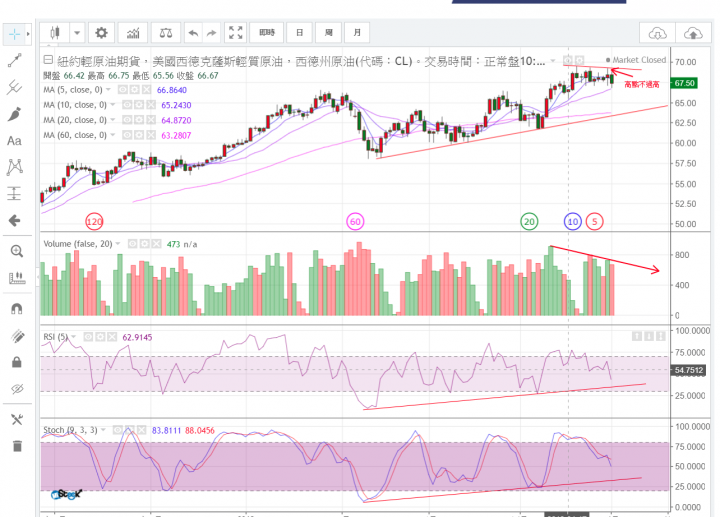Toggle fullscreen mode icon

tap(235, 32)
